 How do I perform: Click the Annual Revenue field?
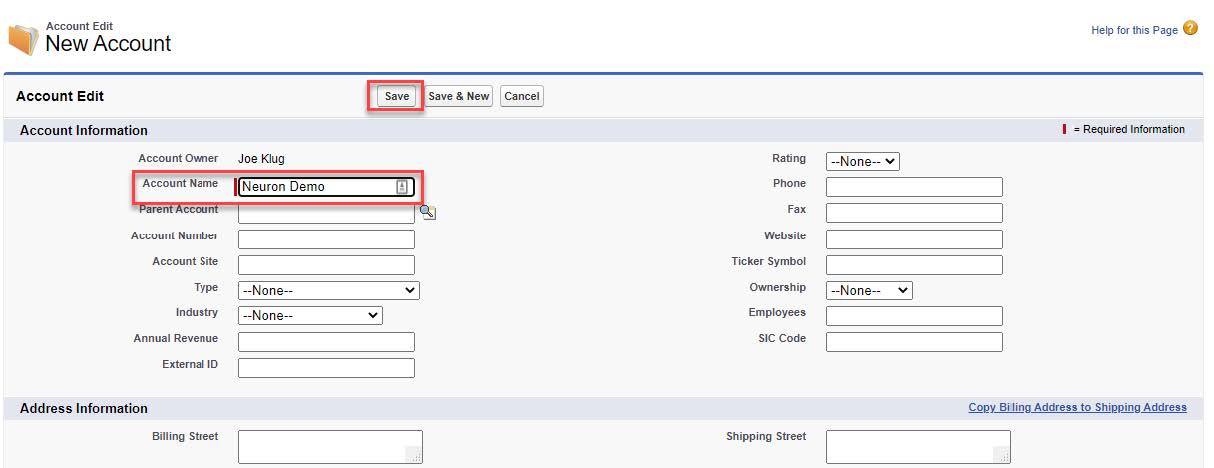click(x=326, y=342)
